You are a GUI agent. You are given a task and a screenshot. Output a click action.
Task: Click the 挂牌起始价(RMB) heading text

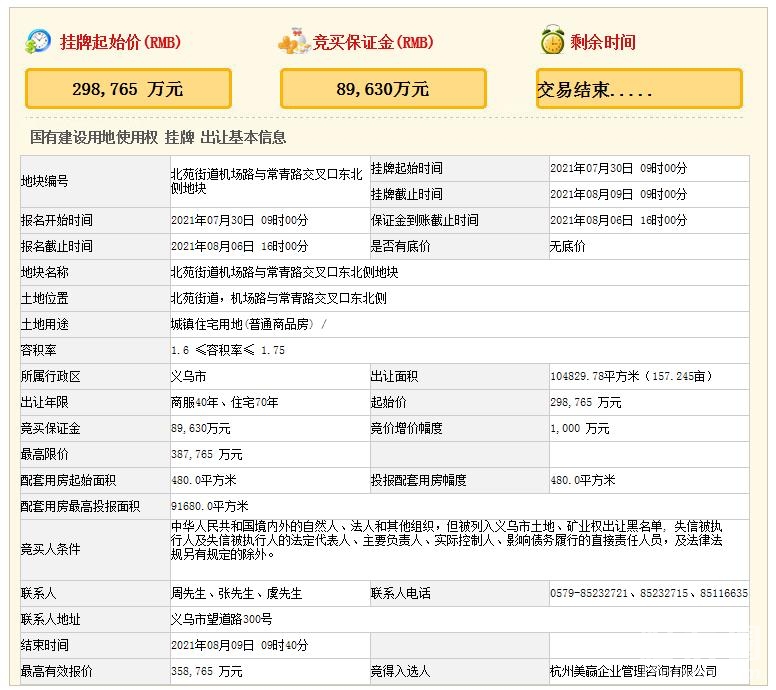120,42
